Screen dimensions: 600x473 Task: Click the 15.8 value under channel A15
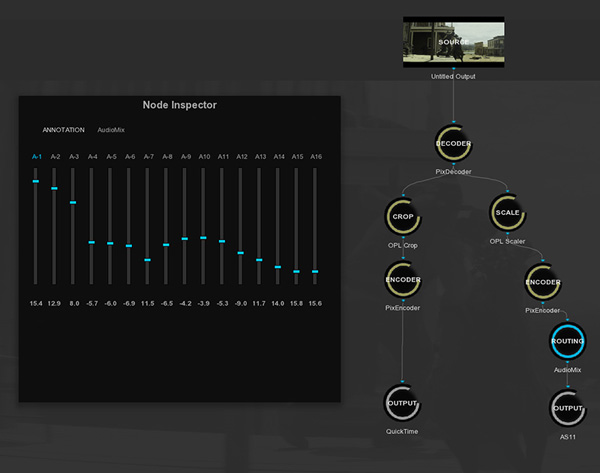click(x=296, y=303)
